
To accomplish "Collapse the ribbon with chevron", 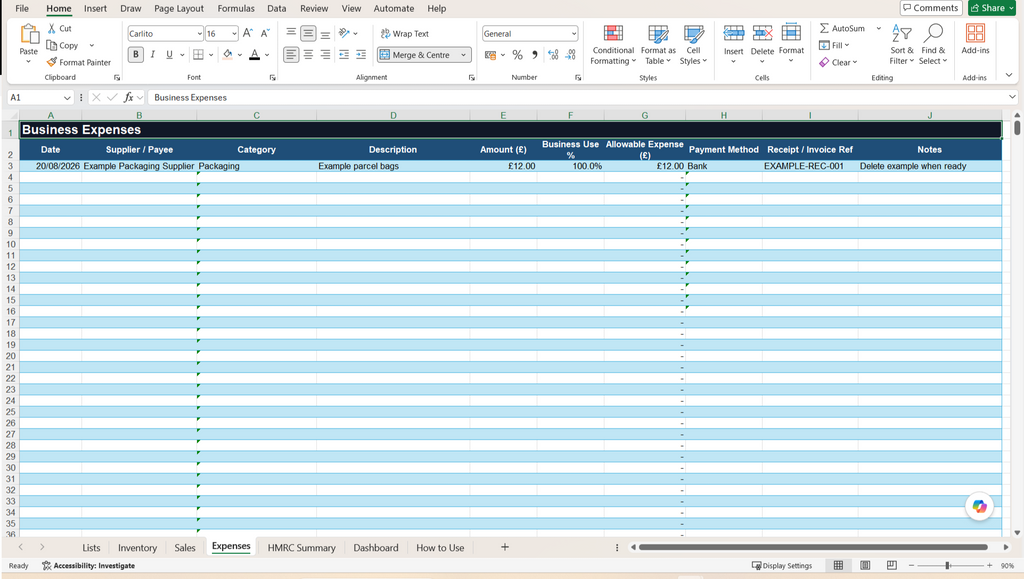I will coord(1009,76).
